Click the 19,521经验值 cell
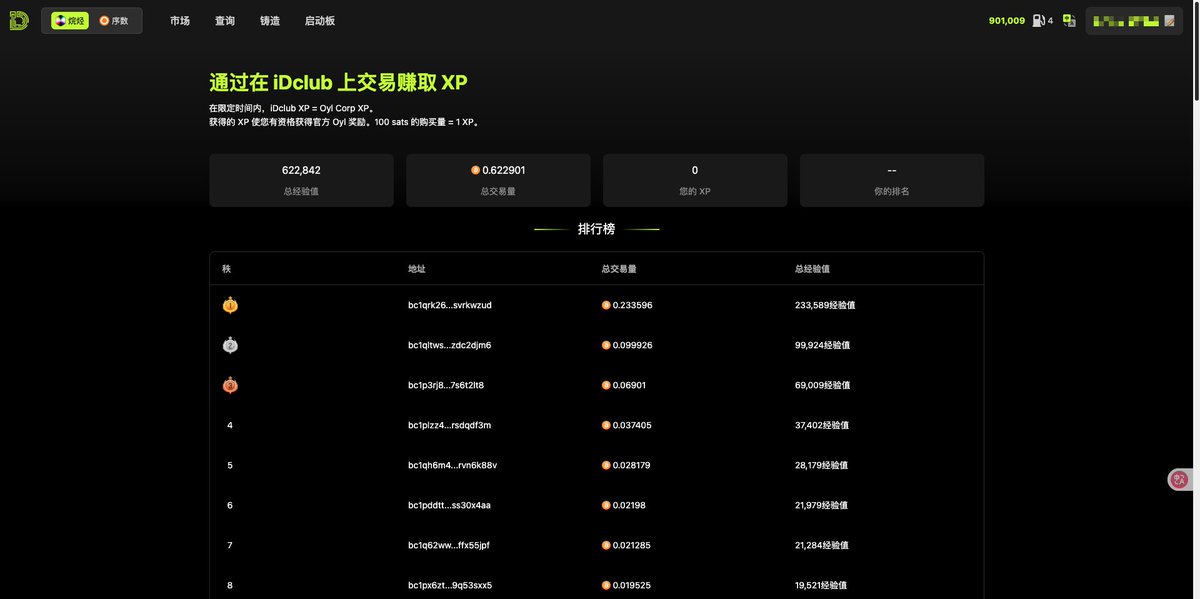The height and width of the screenshot is (599, 1200). 821,585
